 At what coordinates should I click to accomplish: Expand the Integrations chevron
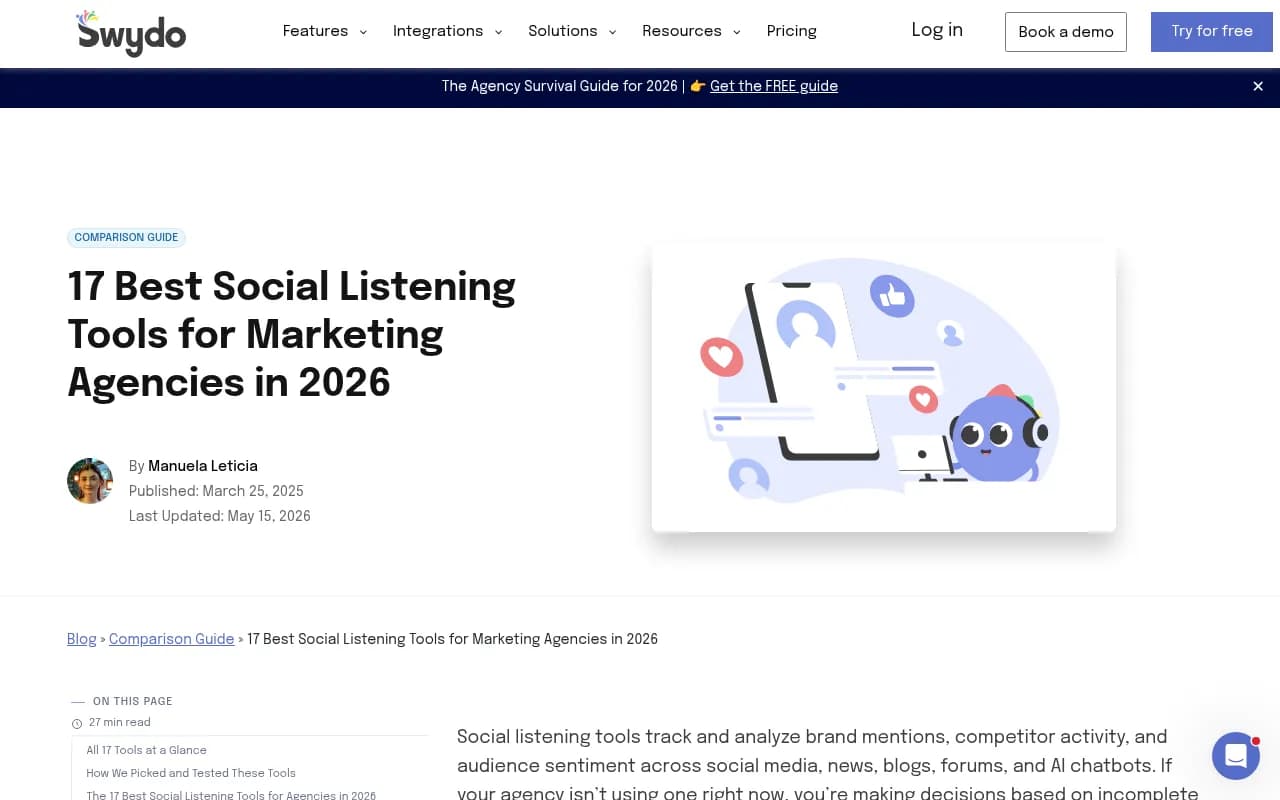coord(498,32)
